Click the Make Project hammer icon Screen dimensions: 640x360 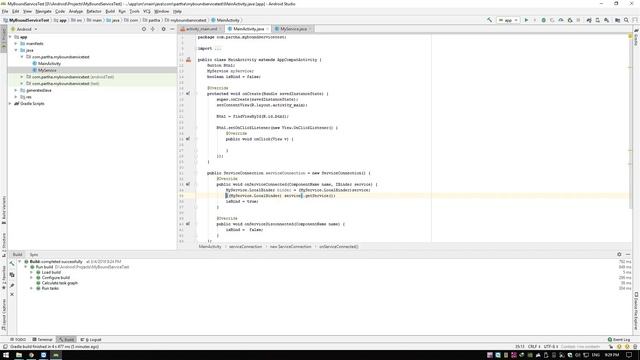pyautogui.click(x=489, y=20)
